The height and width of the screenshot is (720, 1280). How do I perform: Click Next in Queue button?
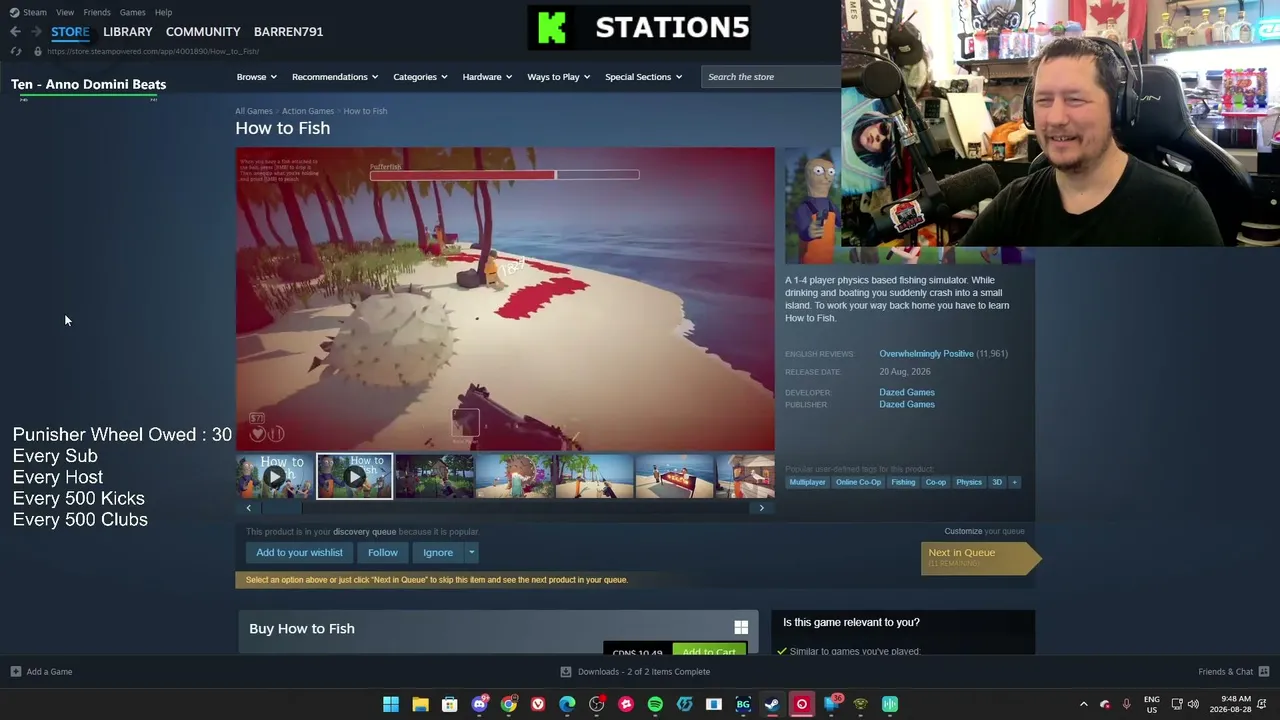(981, 557)
